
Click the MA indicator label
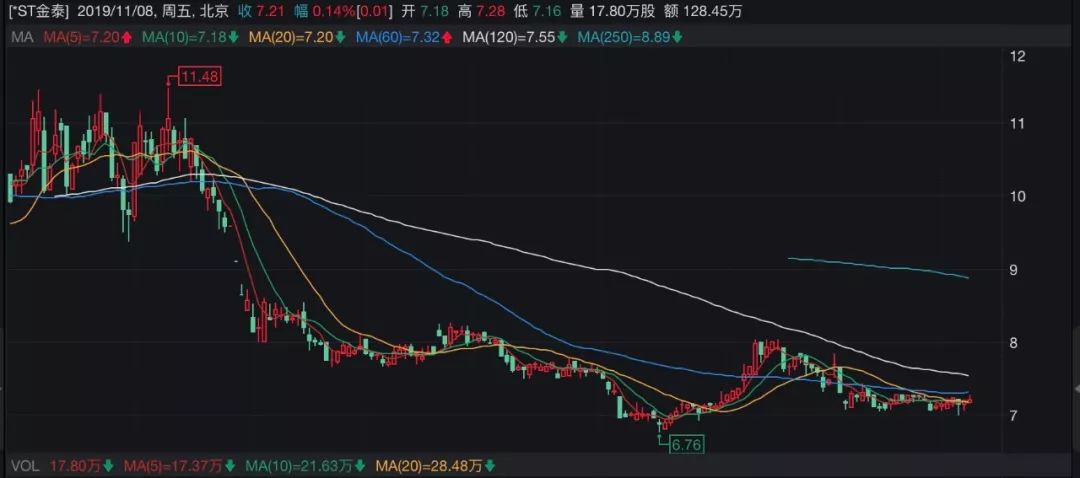(22, 37)
